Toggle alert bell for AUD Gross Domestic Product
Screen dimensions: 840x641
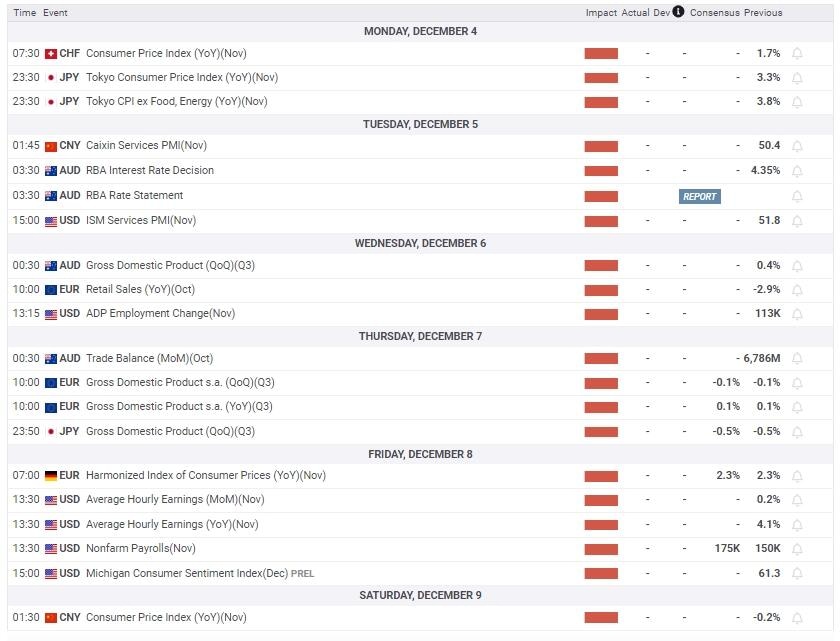coord(797,266)
